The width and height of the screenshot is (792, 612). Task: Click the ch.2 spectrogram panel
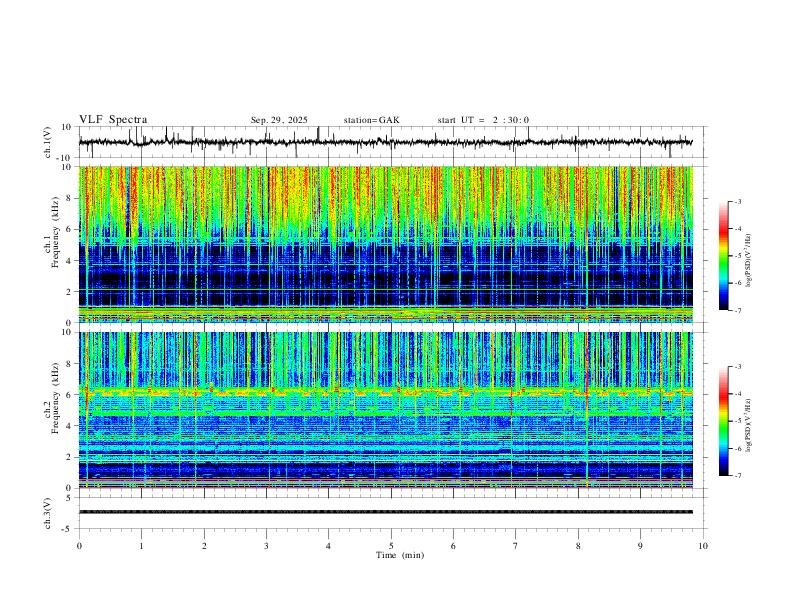tap(385, 410)
